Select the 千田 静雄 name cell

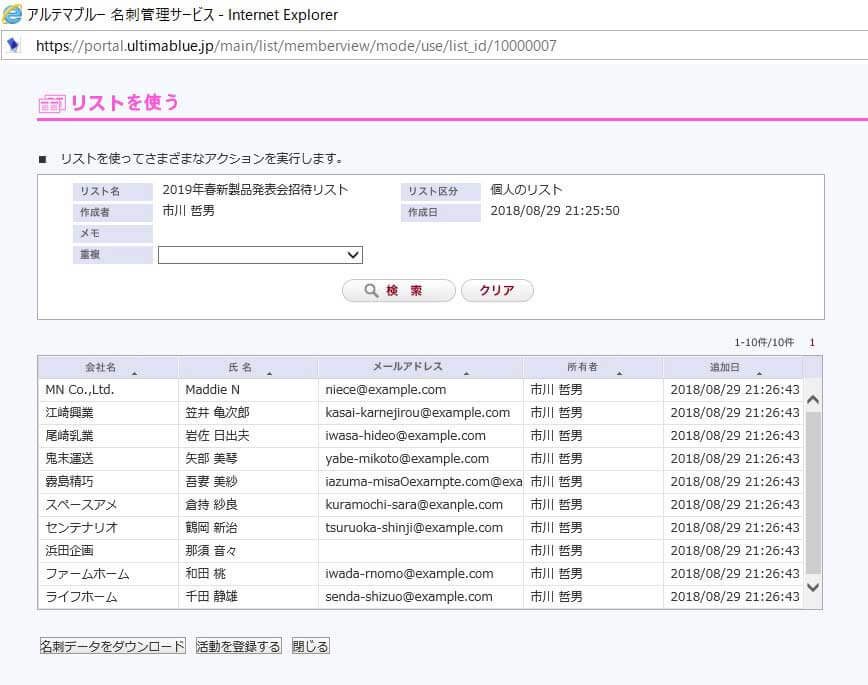(x=248, y=597)
